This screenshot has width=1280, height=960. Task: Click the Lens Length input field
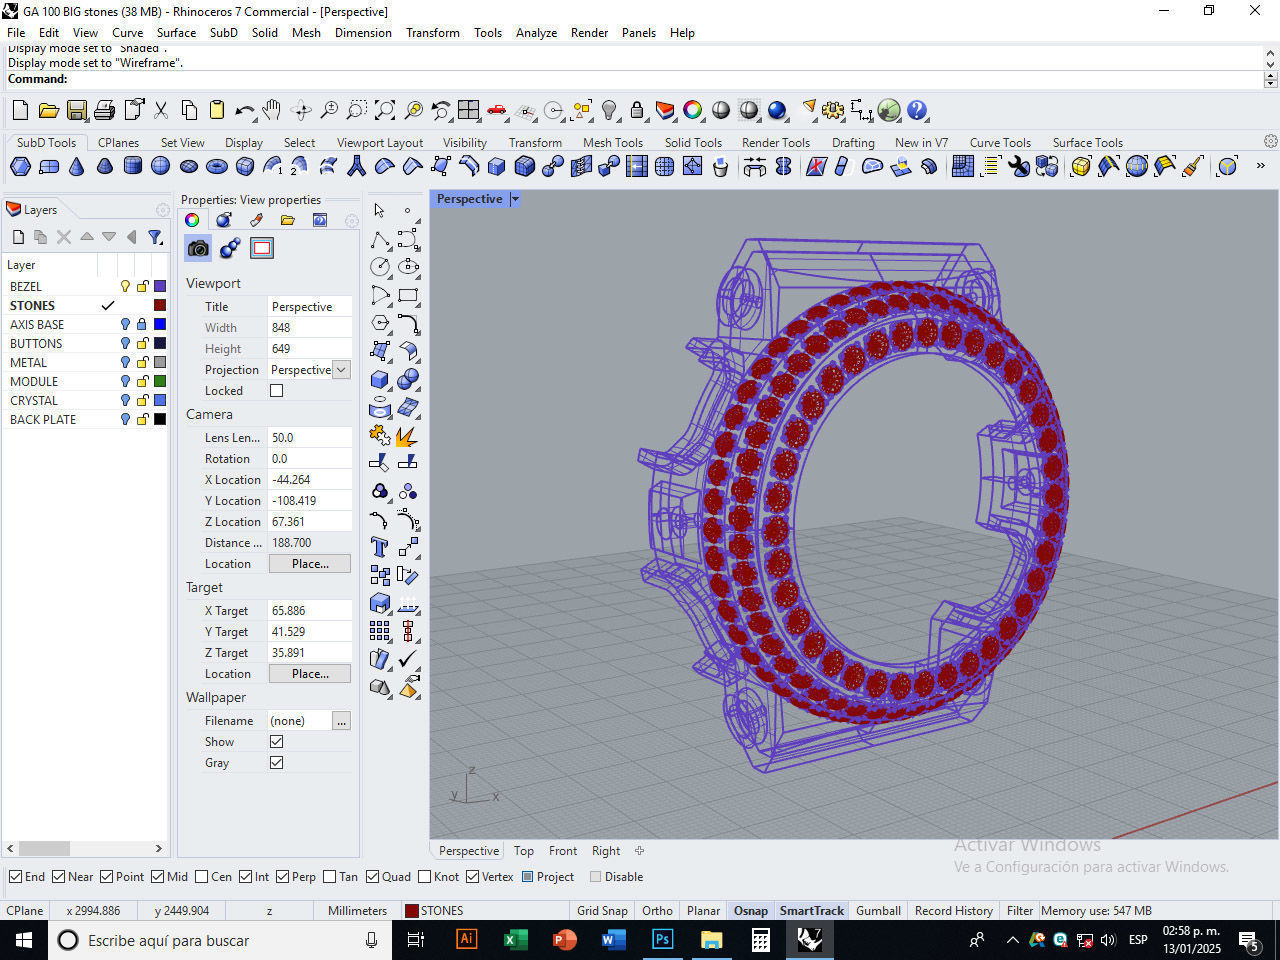point(310,438)
